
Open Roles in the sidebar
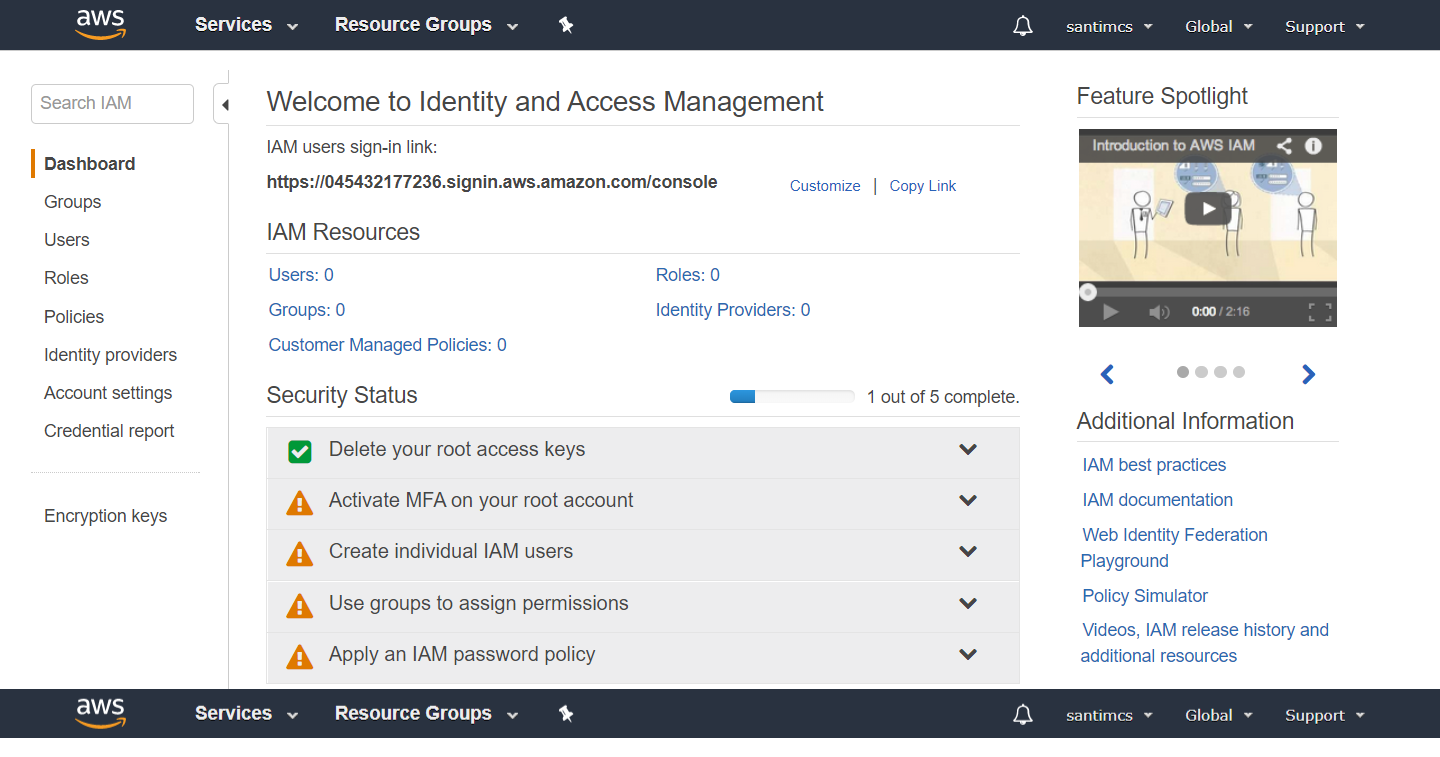pyautogui.click(x=66, y=278)
